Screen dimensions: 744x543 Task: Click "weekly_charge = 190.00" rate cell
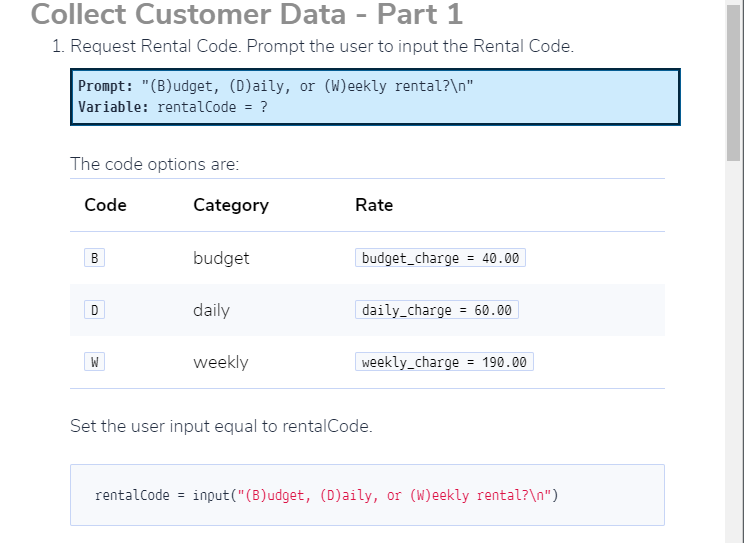pyautogui.click(x=444, y=362)
